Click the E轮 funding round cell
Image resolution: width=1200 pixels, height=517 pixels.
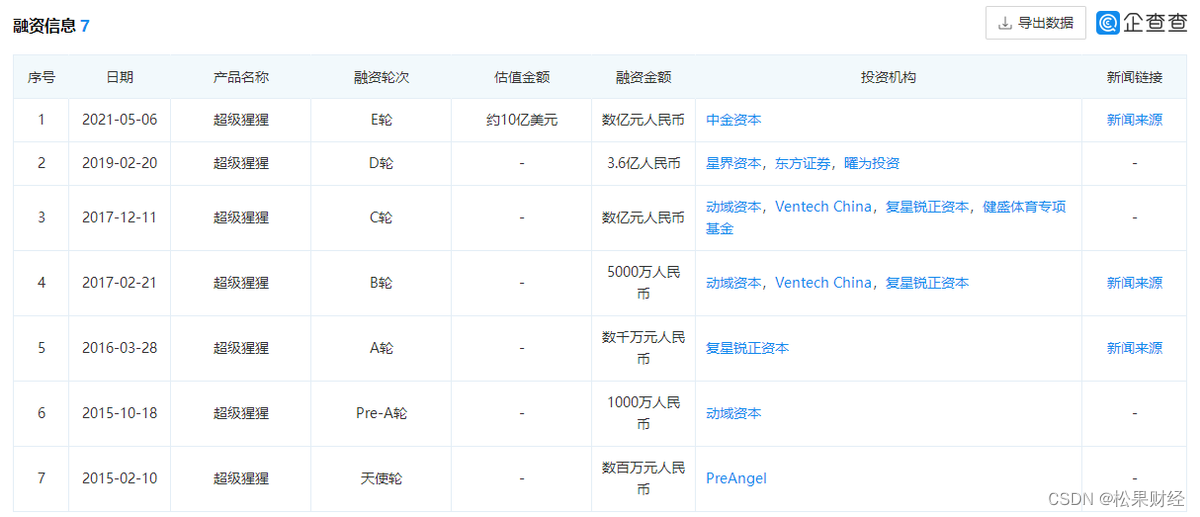pyautogui.click(x=381, y=120)
